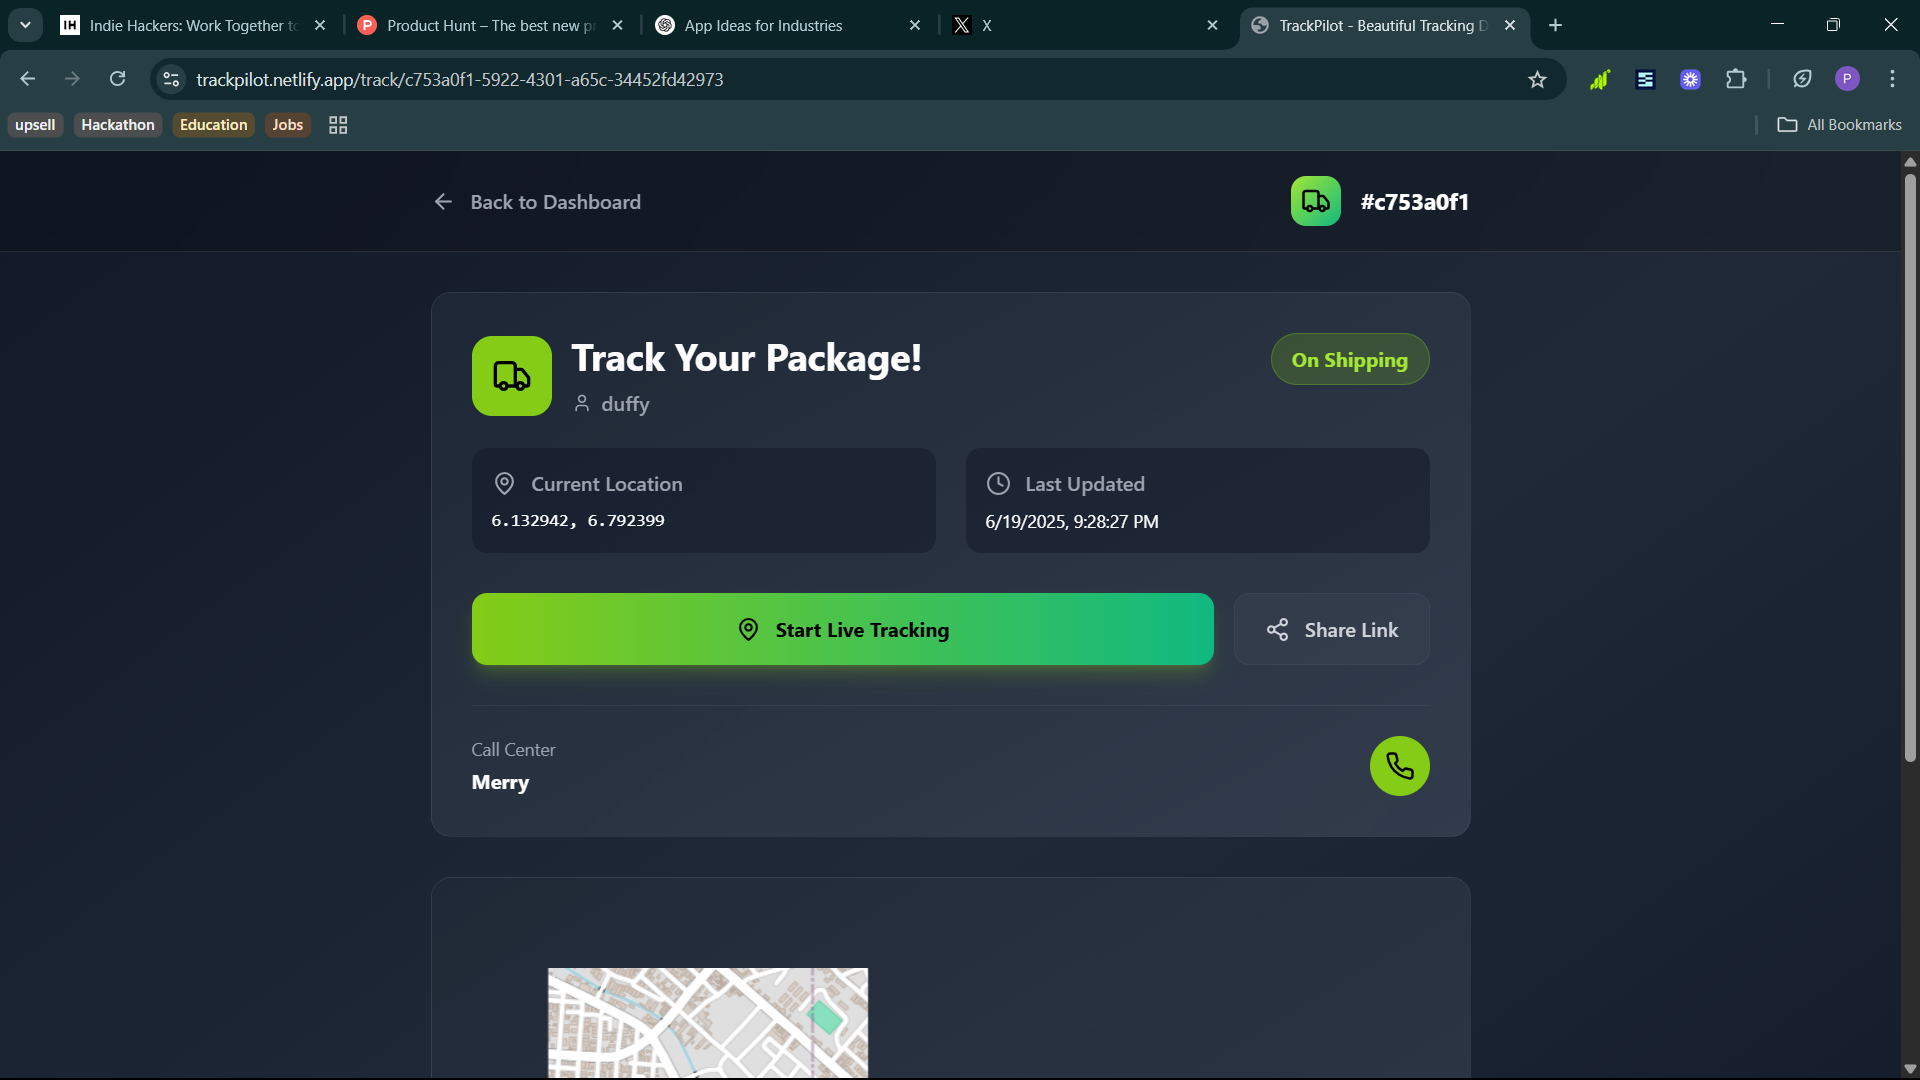Click tracking ID #c753a0f1
1920x1080 pixels.
(1414, 202)
